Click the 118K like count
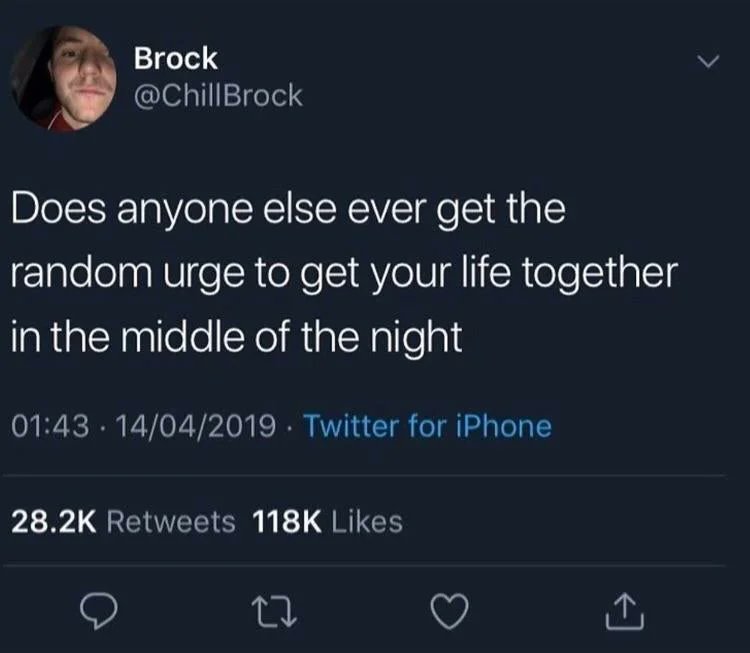The height and width of the screenshot is (653, 750). coord(287,521)
